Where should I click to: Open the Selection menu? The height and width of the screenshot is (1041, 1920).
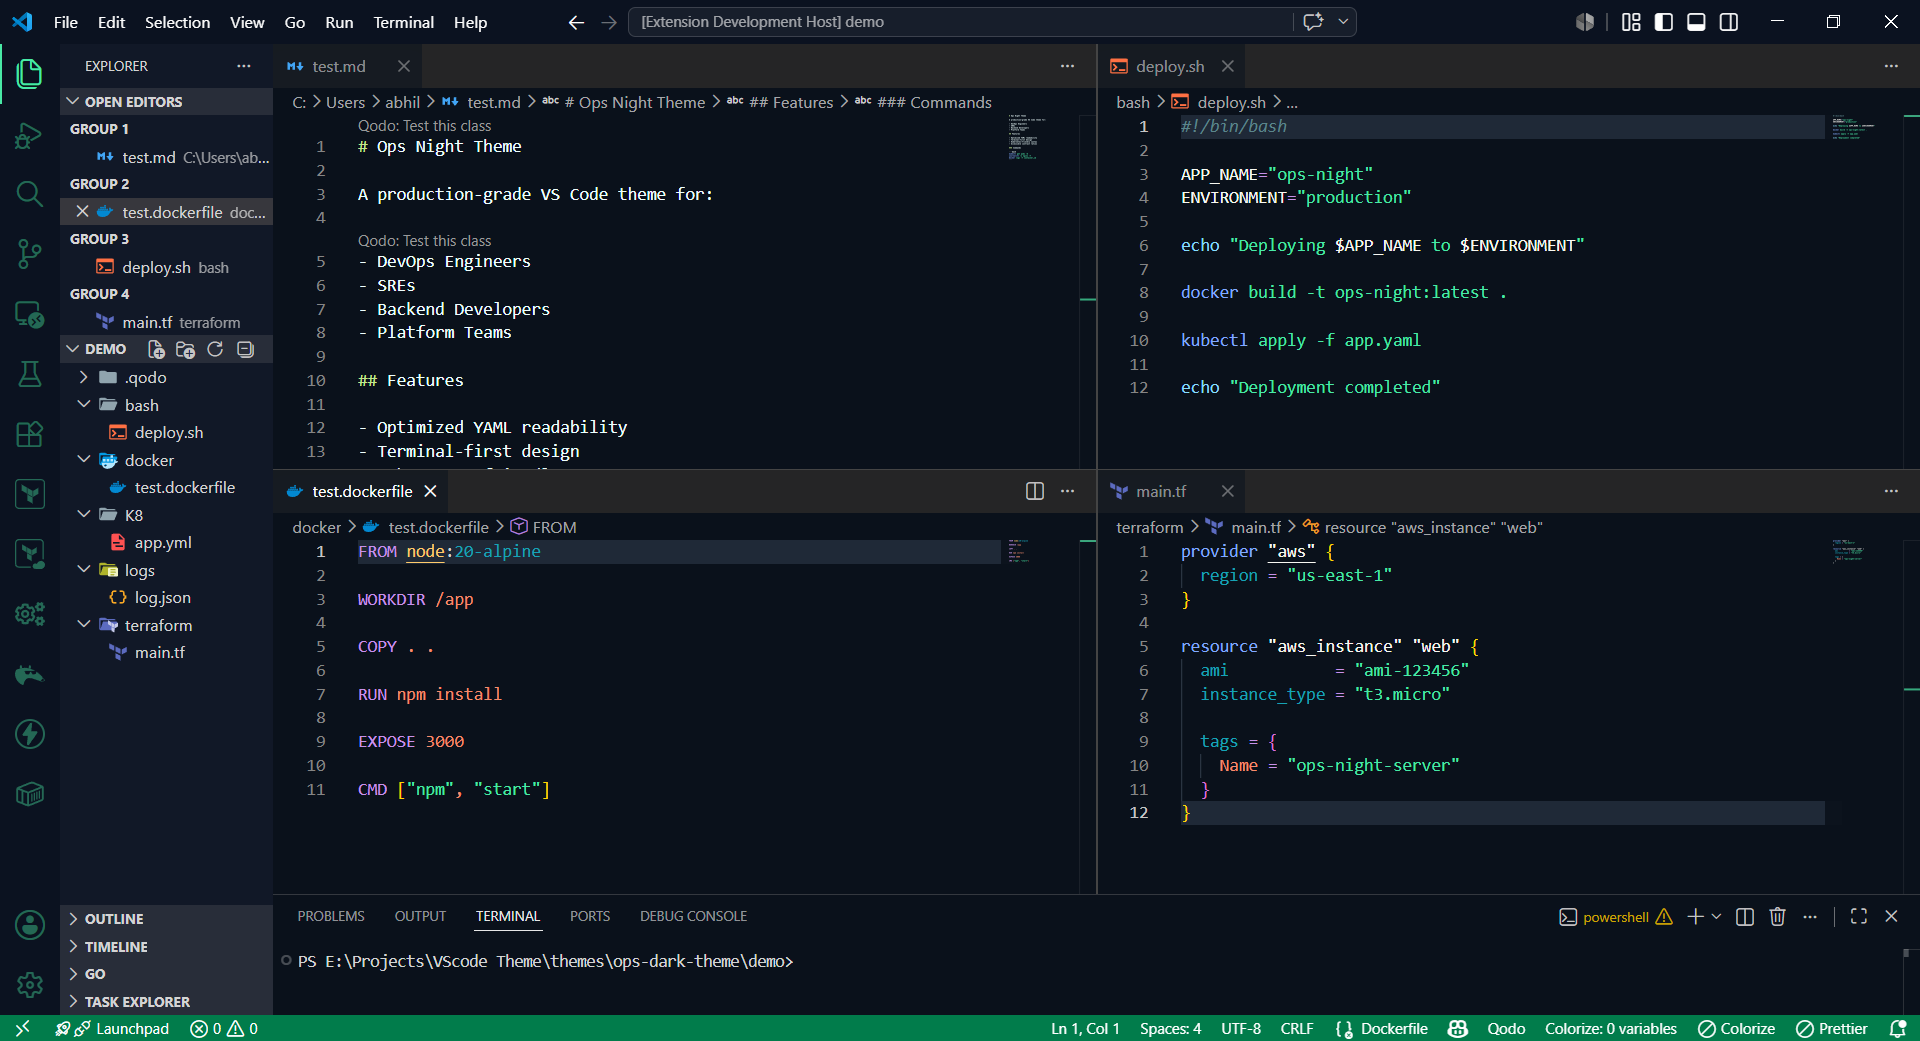pyautogui.click(x=177, y=22)
